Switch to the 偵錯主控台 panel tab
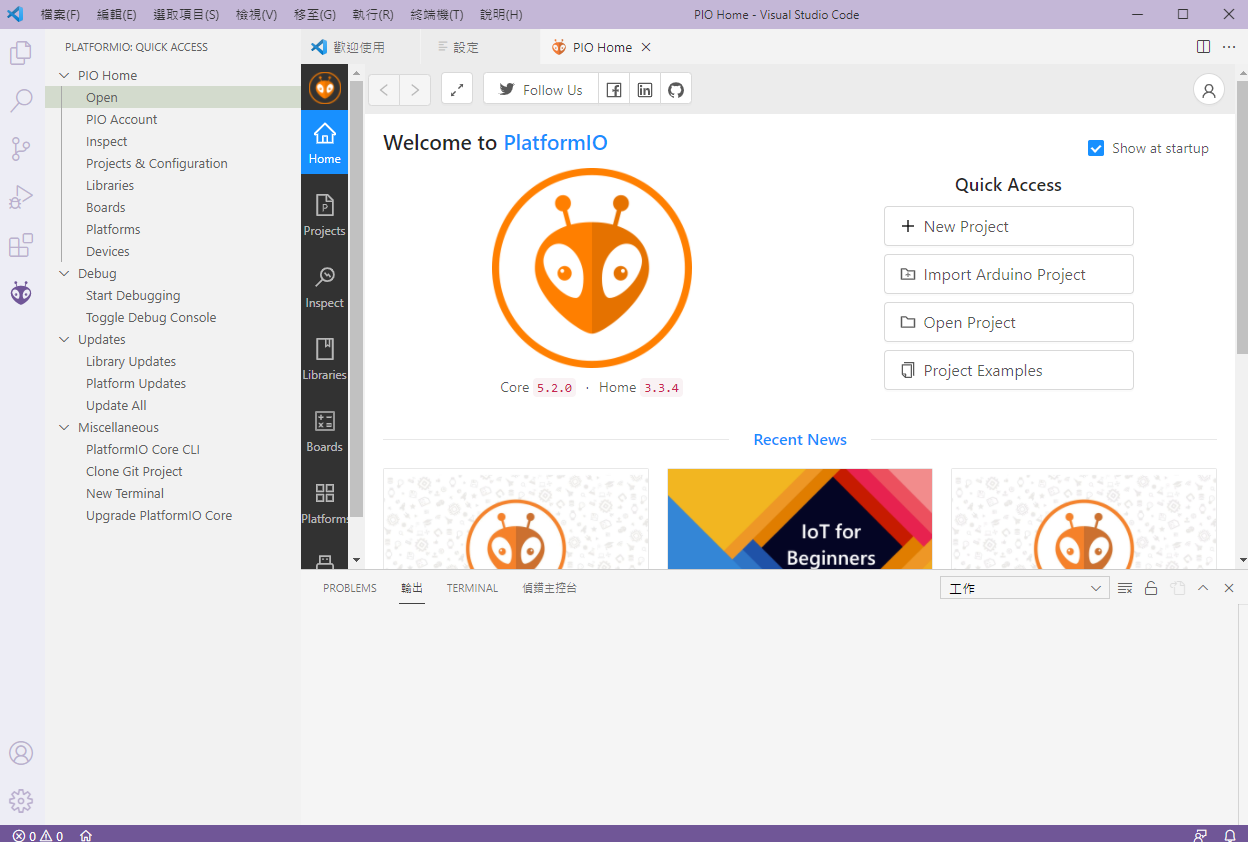Image resolution: width=1248 pixels, height=842 pixels. pyautogui.click(x=549, y=588)
